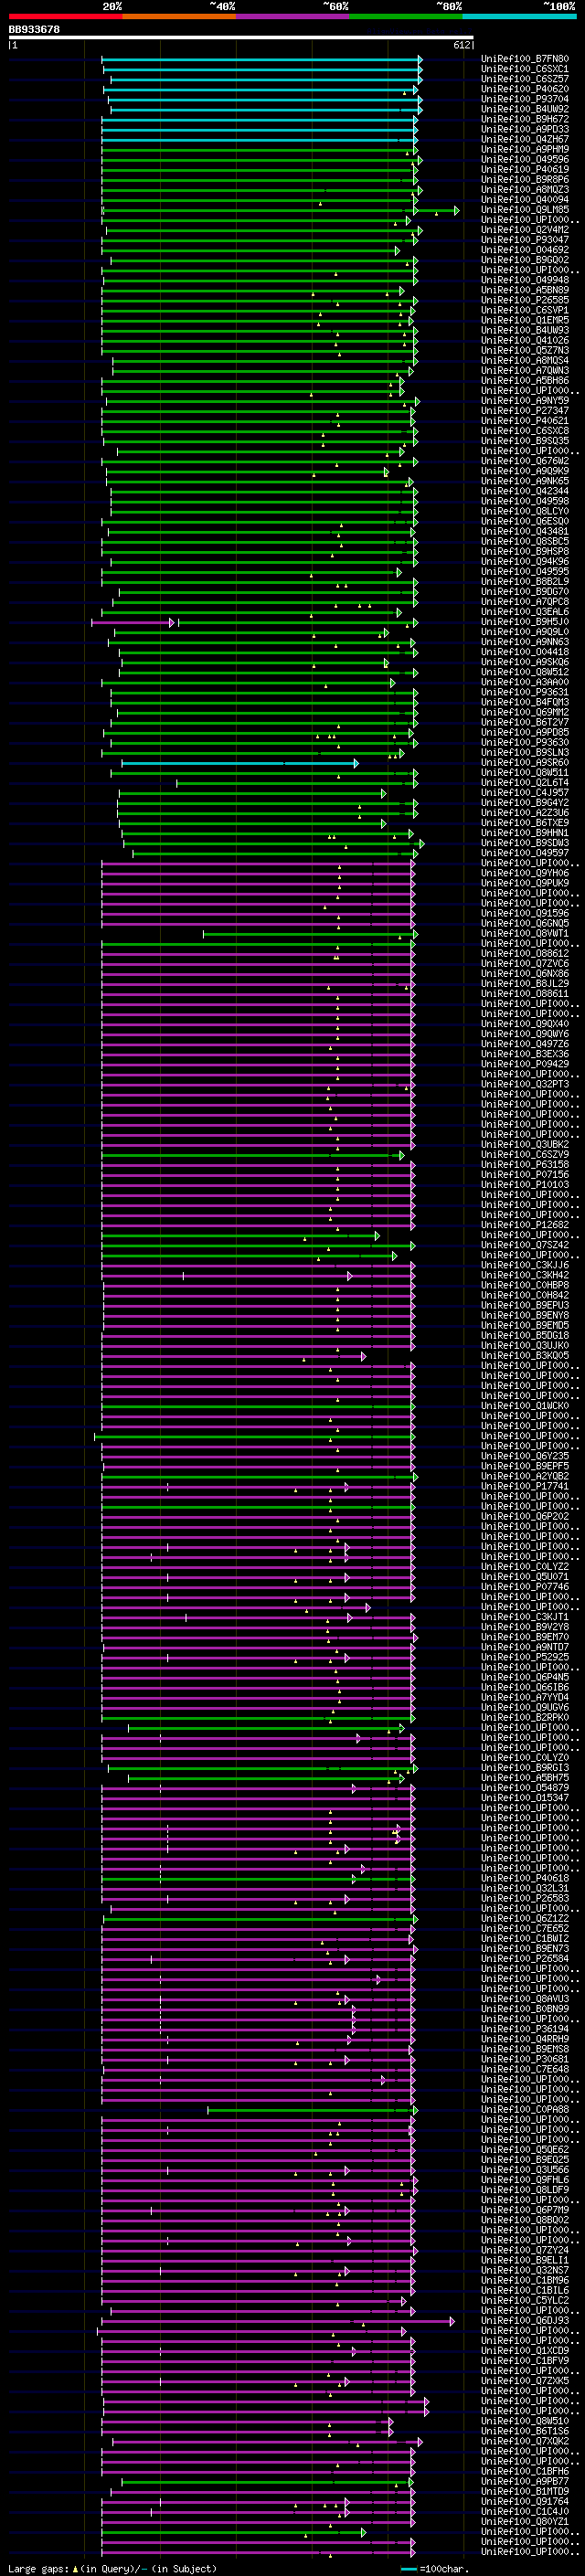
Task: Select hit label UniRef100_P93631
Action: [525, 692]
